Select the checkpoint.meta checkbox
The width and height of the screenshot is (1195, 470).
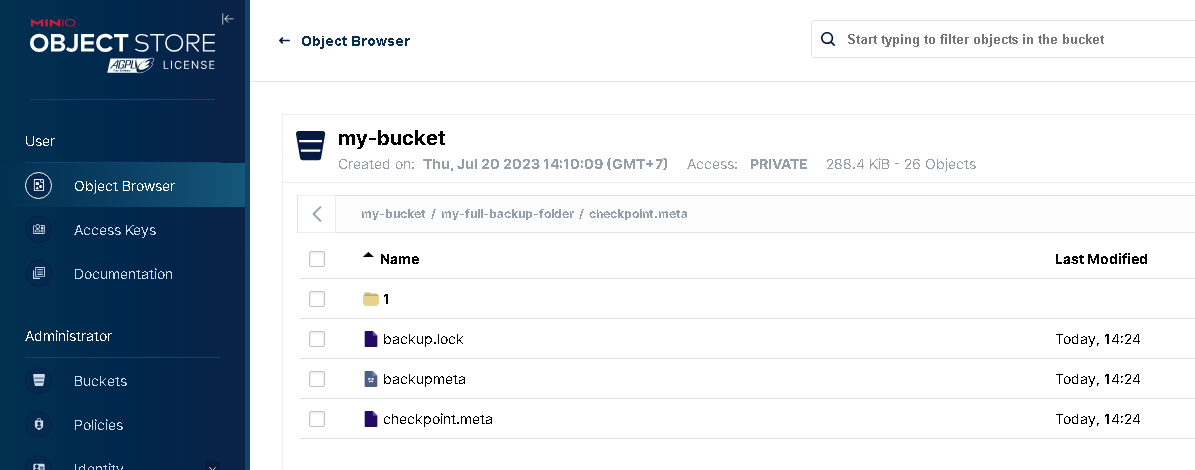(317, 419)
